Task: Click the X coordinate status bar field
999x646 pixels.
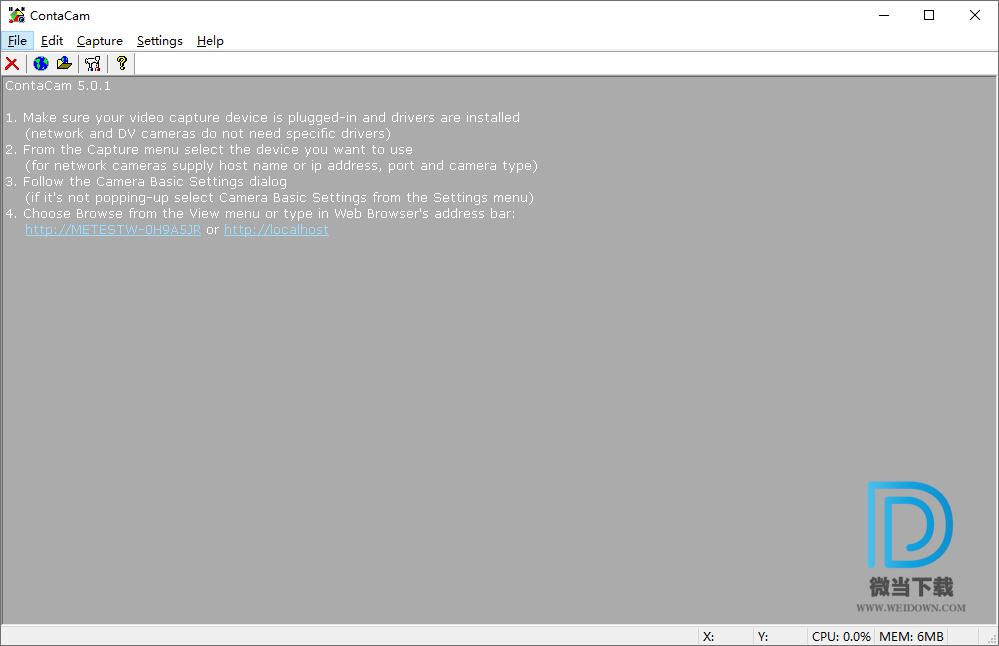Action: (724, 636)
